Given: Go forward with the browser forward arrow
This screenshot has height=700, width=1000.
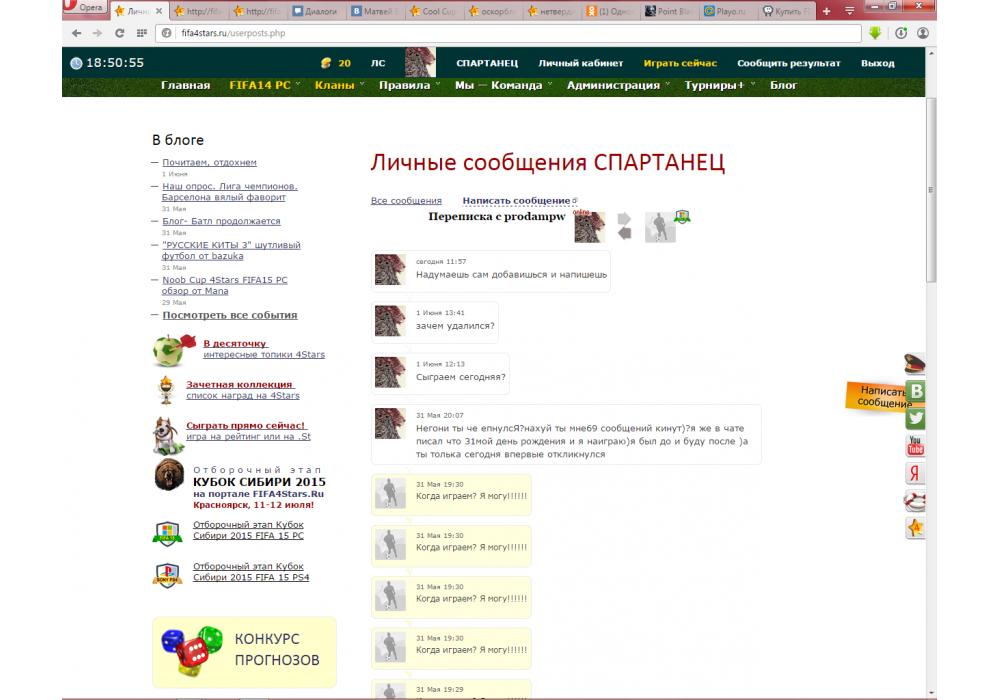Looking at the screenshot, I should pos(97,33).
